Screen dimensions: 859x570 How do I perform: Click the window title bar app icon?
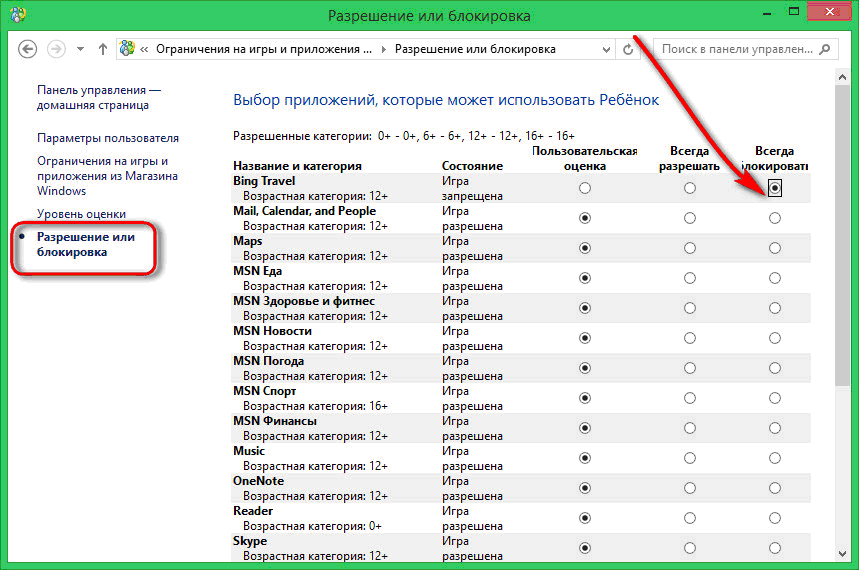tap(18, 14)
